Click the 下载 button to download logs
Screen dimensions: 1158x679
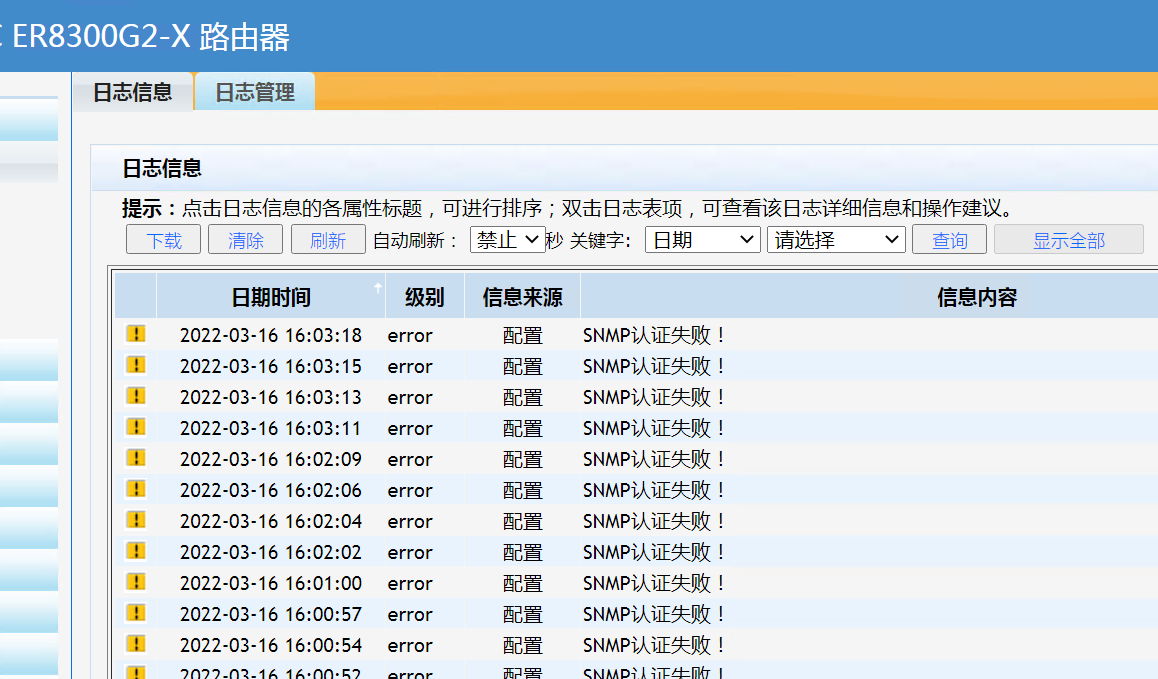tap(164, 240)
